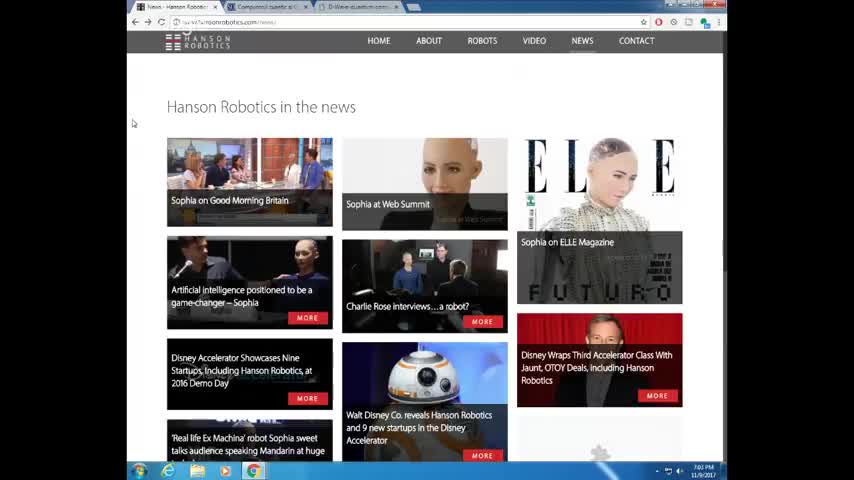This screenshot has width=854, height=480.
Task: Open the VIDEO menu item
Action: (534, 41)
